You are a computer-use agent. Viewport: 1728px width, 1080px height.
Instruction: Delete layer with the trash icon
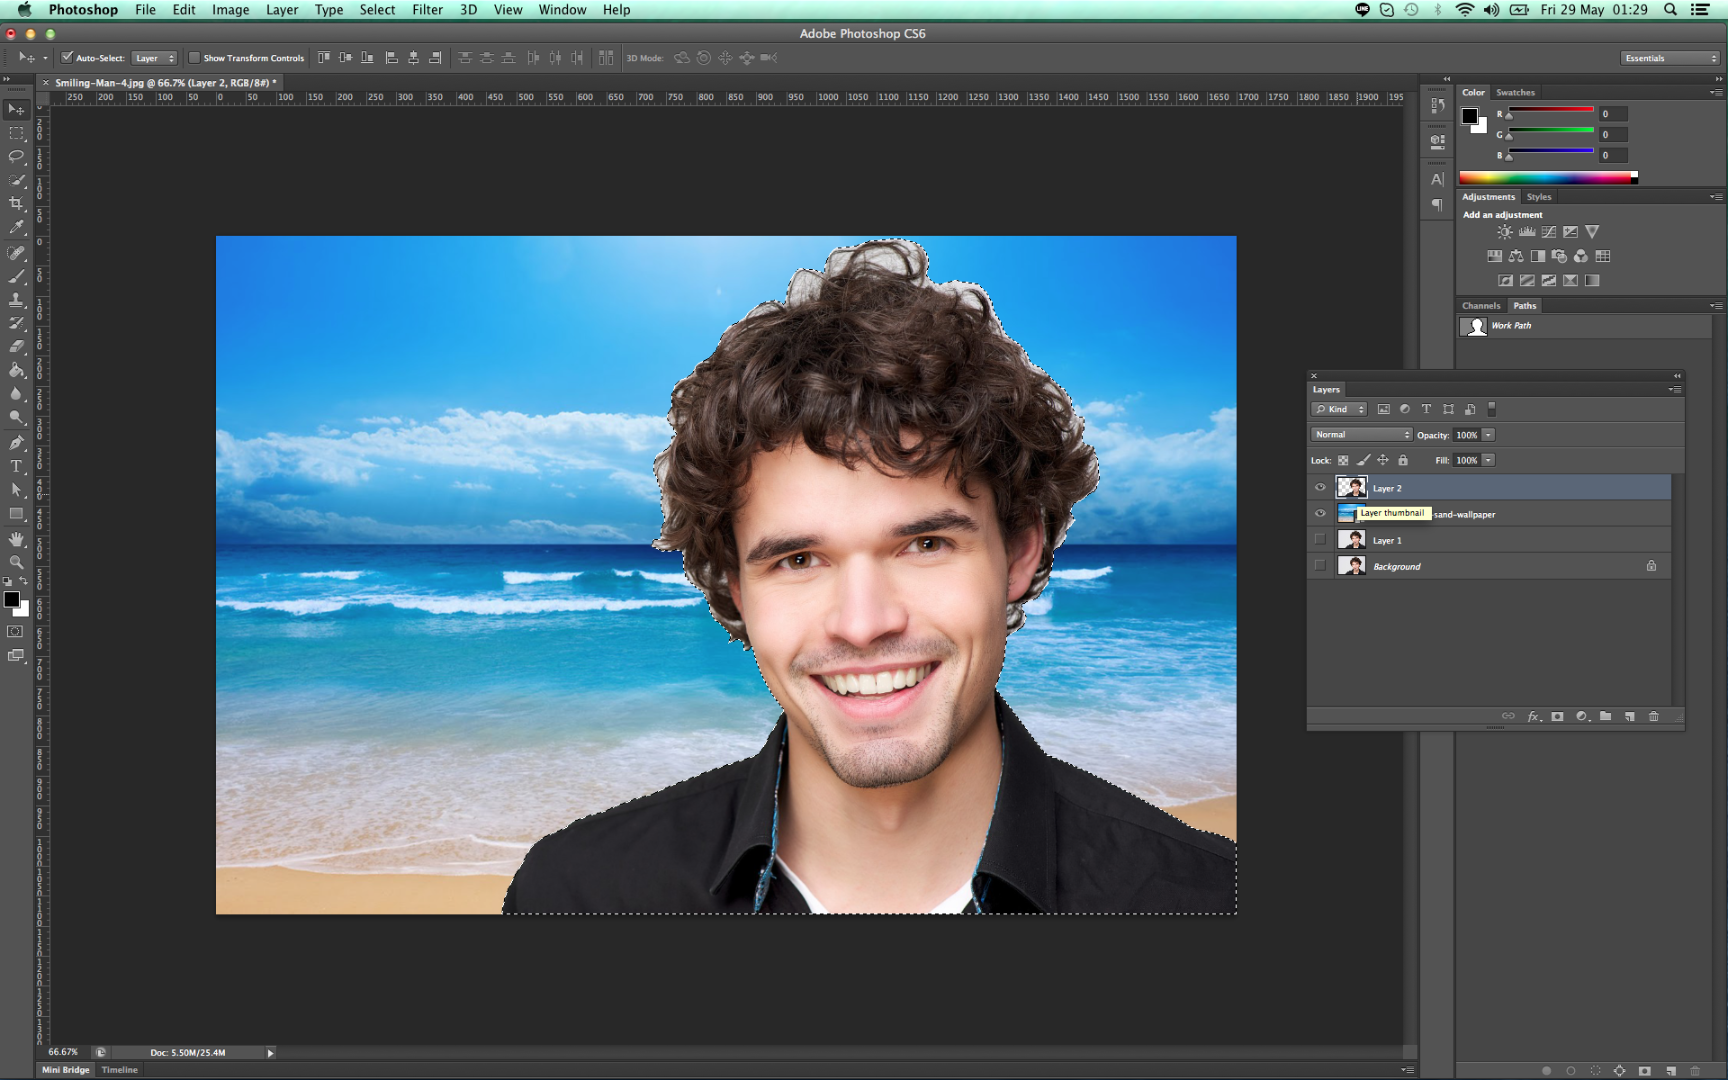[x=1653, y=717]
